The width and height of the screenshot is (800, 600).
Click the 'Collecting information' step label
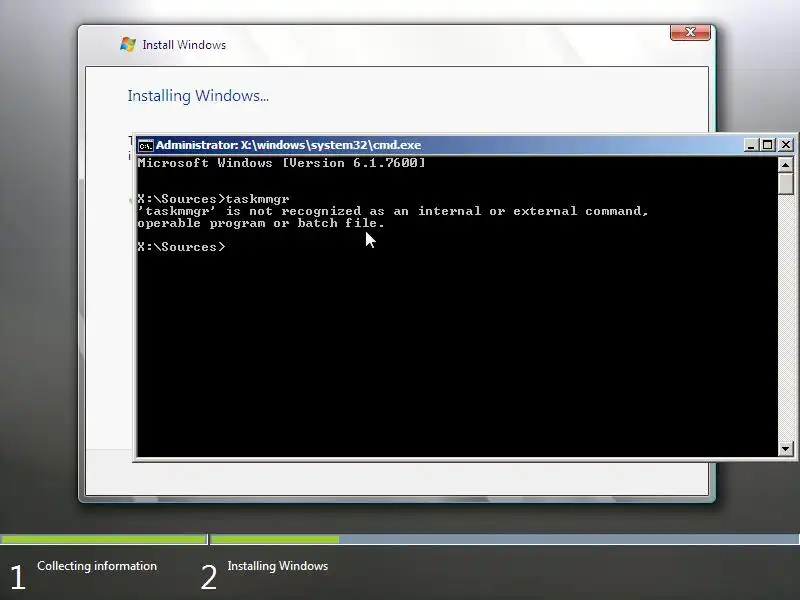click(97, 566)
